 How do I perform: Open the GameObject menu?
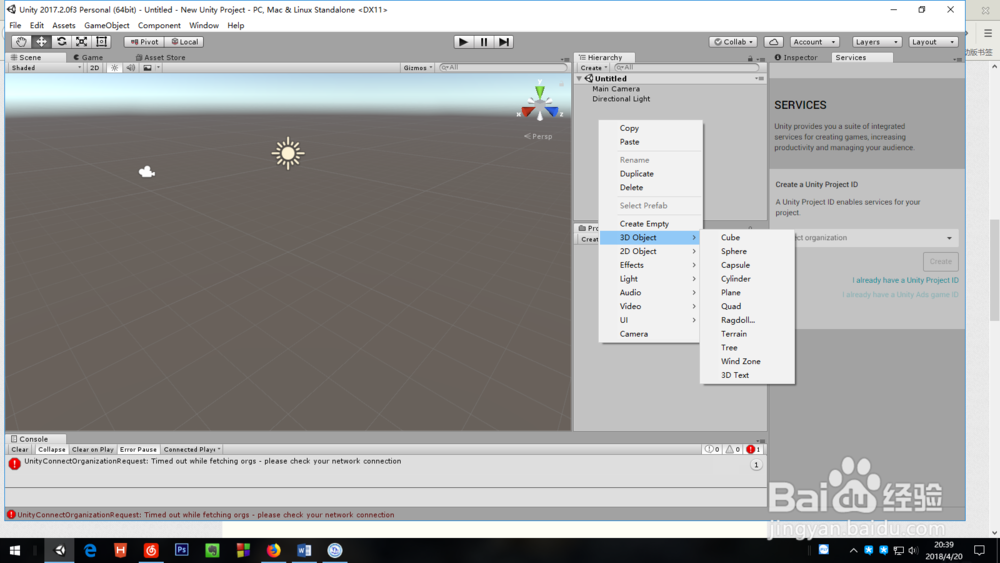(107, 26)
